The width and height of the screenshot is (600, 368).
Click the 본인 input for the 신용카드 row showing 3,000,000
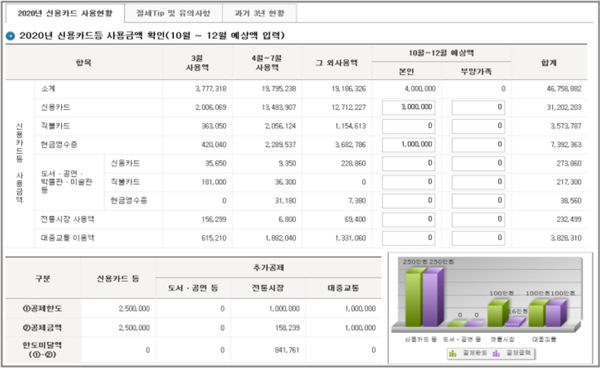408,107
